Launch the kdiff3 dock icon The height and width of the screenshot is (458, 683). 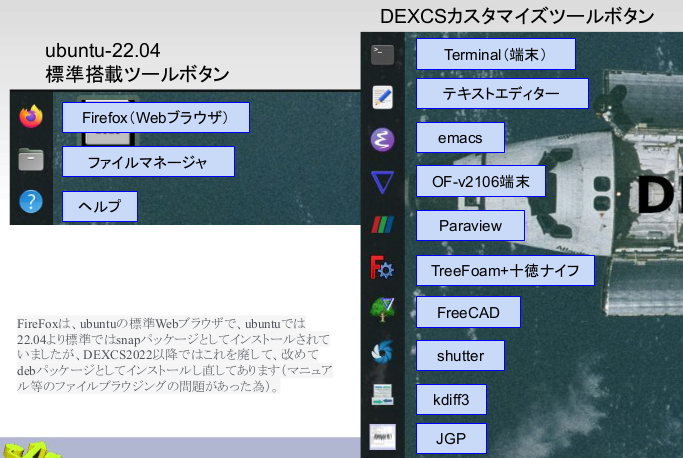(x=382, y=396)
